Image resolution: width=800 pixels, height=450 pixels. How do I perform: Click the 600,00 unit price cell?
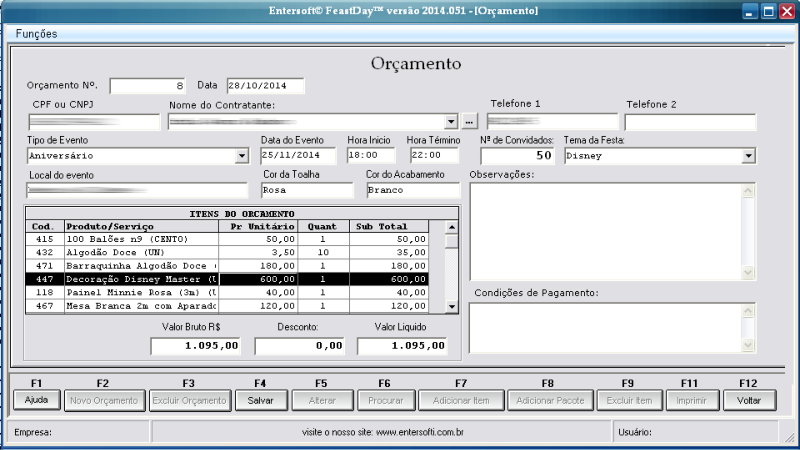(x=259, y=279)
